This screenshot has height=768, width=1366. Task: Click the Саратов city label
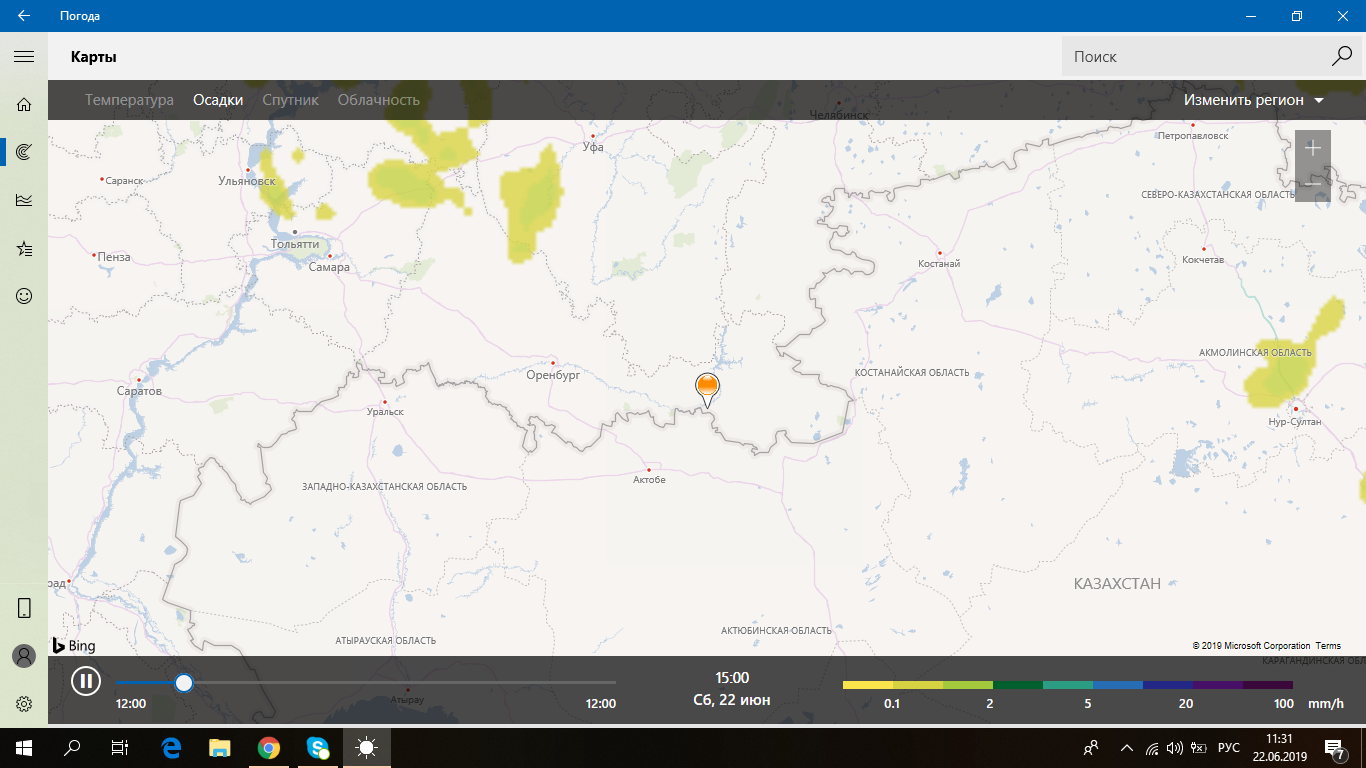pyautogui.click(x=139, y=391)
